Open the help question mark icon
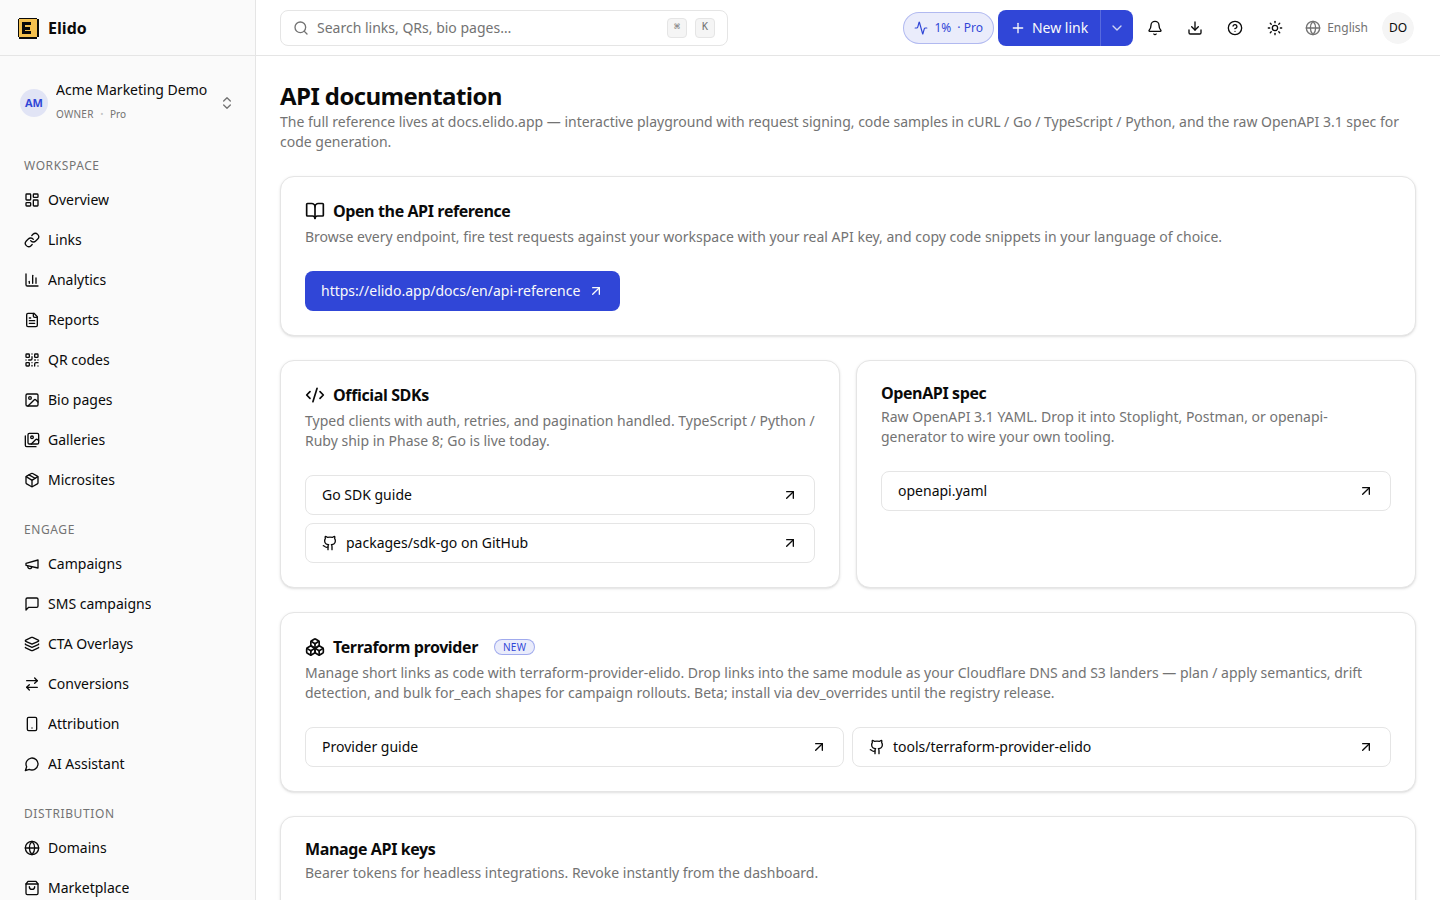This screenshot has height=900, width=1440. pos(1235,28)
